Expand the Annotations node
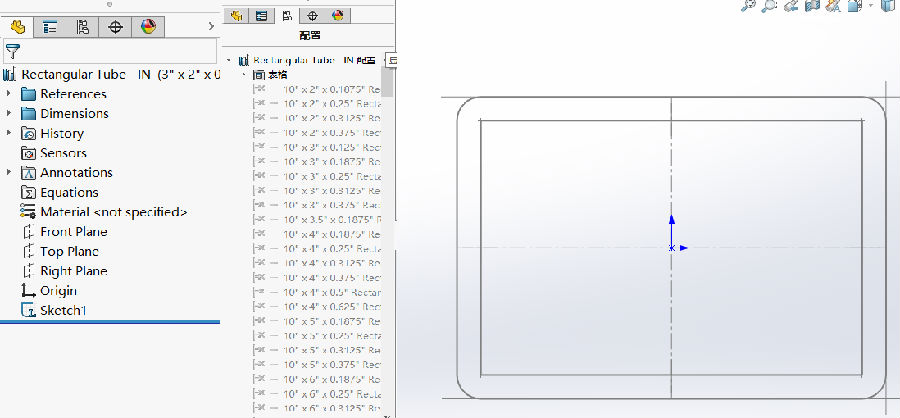The height and width of the screenshot is (418, 900). point(9,172)
